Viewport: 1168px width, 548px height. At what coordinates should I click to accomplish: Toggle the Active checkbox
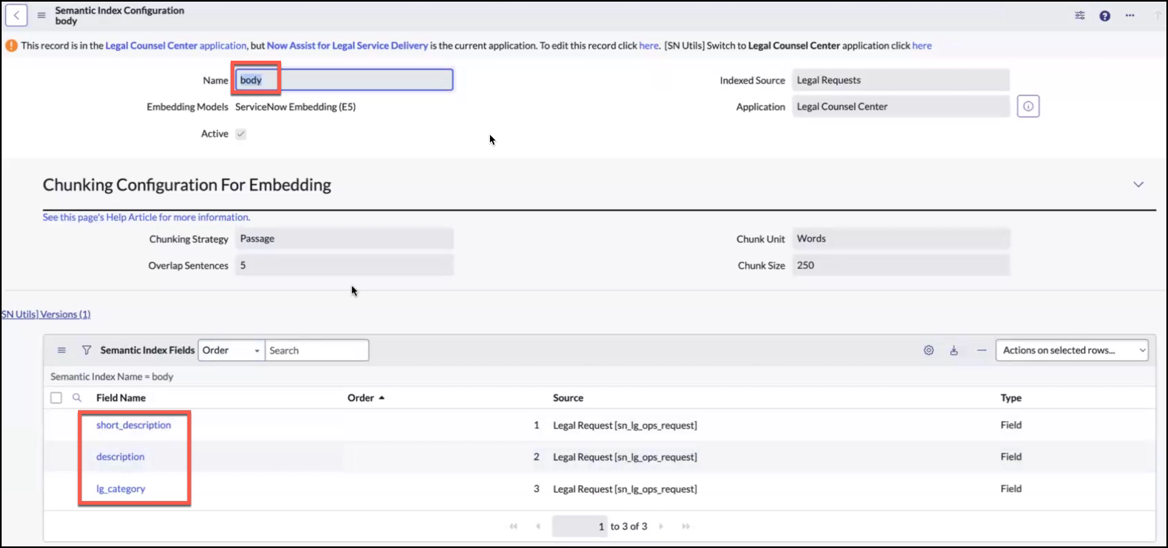click(241, 134)
